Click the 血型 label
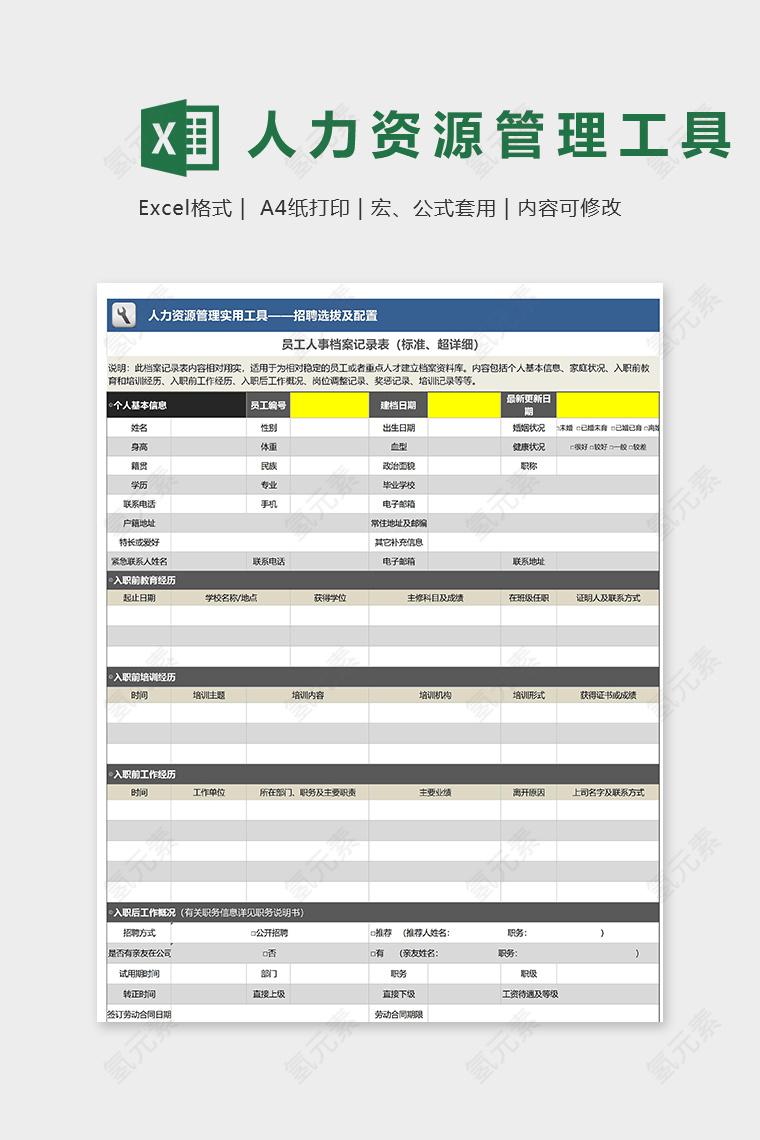 point(399,447)
